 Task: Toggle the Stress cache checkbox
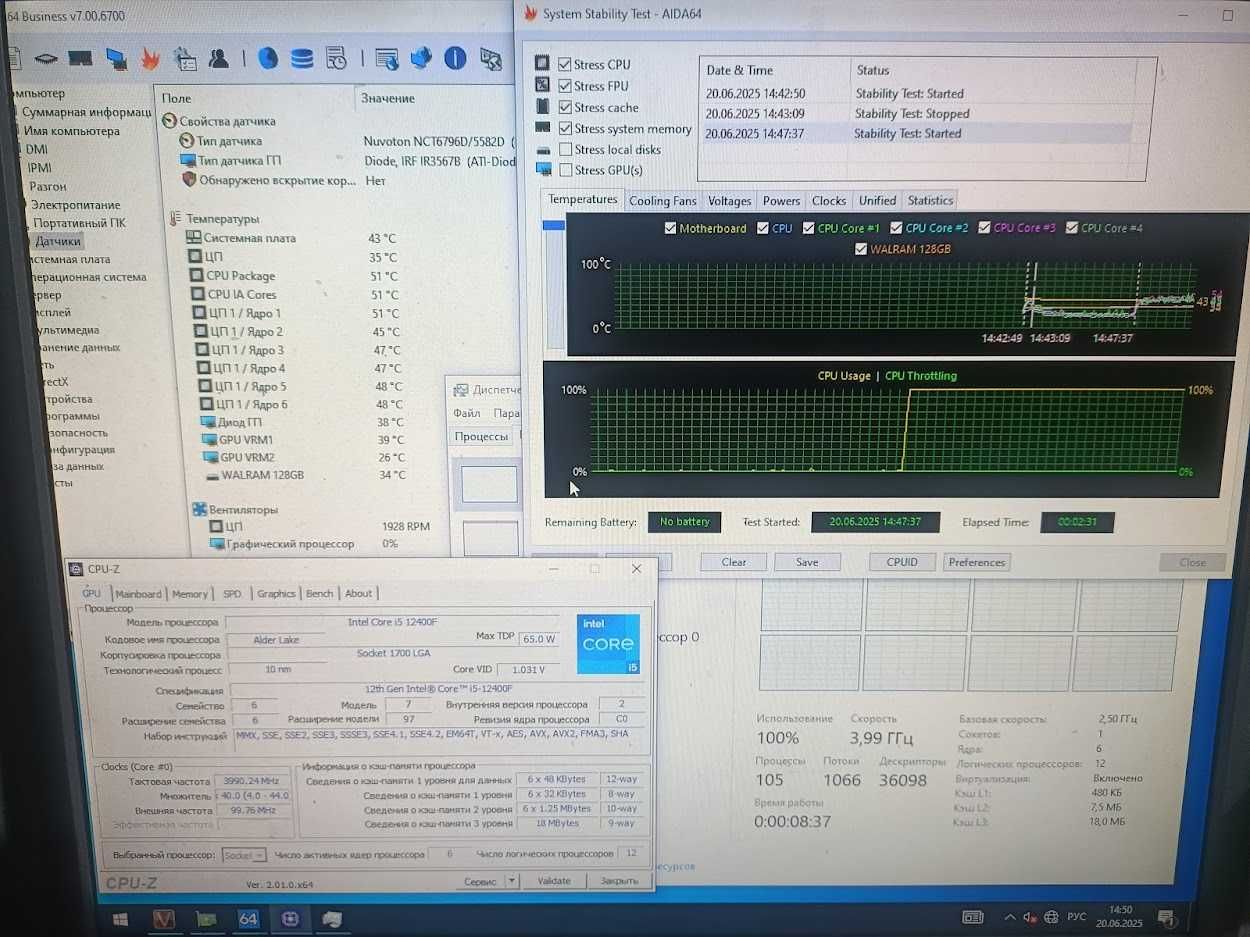[x=565, y=107]
